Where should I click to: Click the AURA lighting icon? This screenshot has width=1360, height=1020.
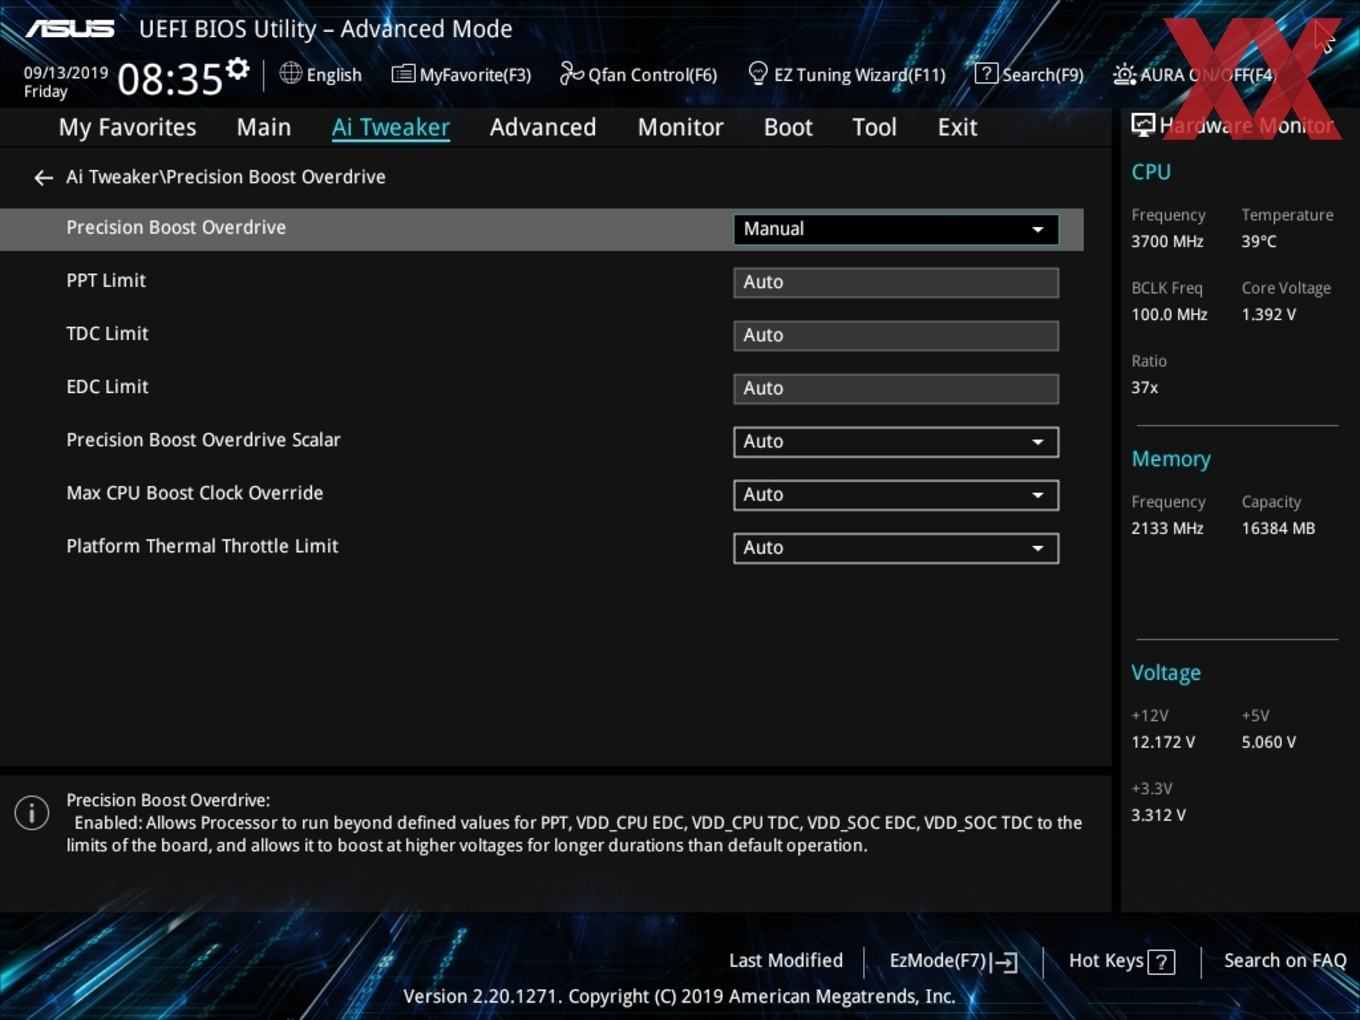pos(1124,74)
